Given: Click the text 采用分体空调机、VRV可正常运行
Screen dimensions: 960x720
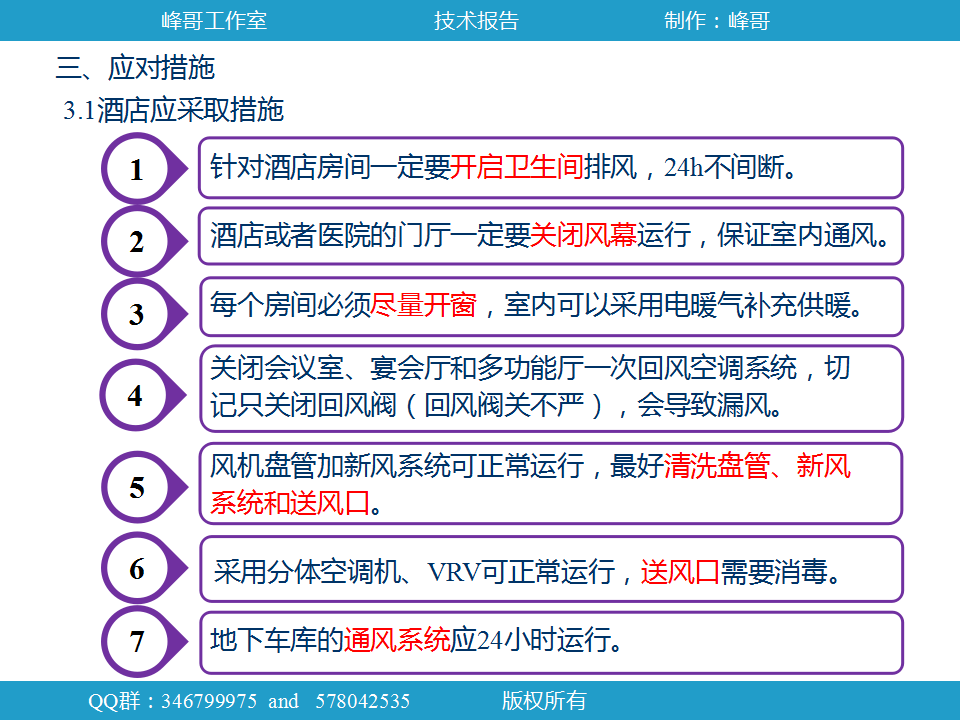Looking at the screenshot, I should (414, 572).
